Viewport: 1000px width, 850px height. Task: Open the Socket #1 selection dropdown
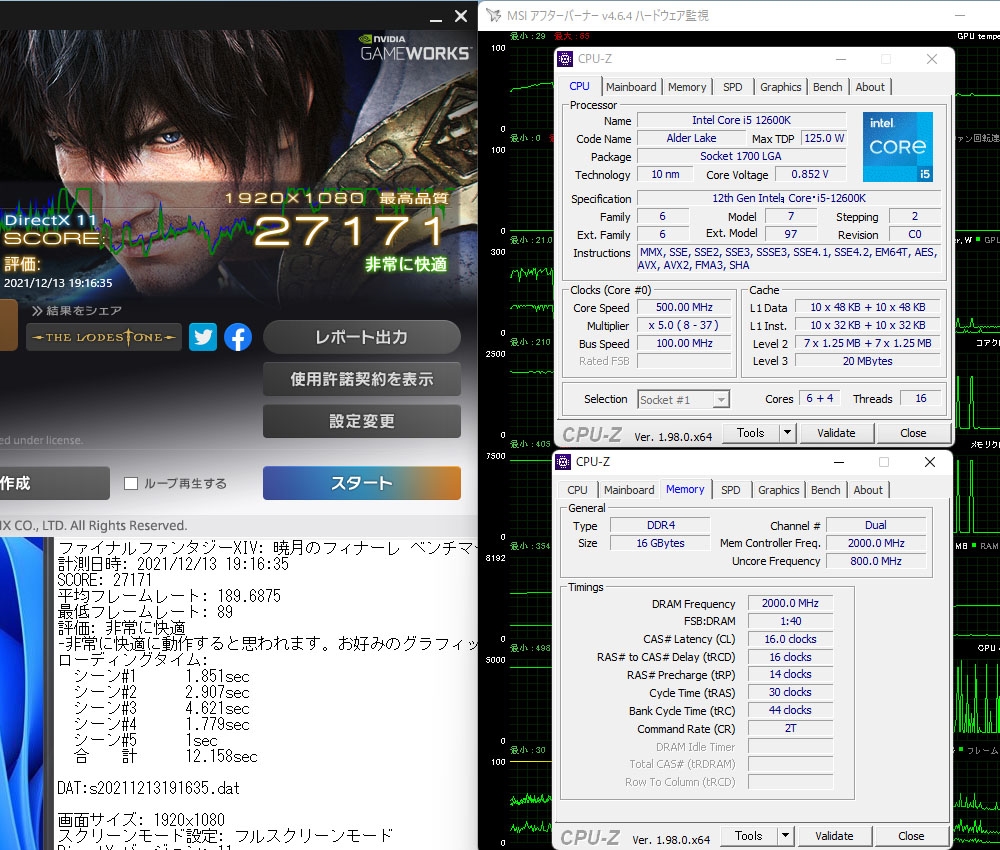[683, 399]
